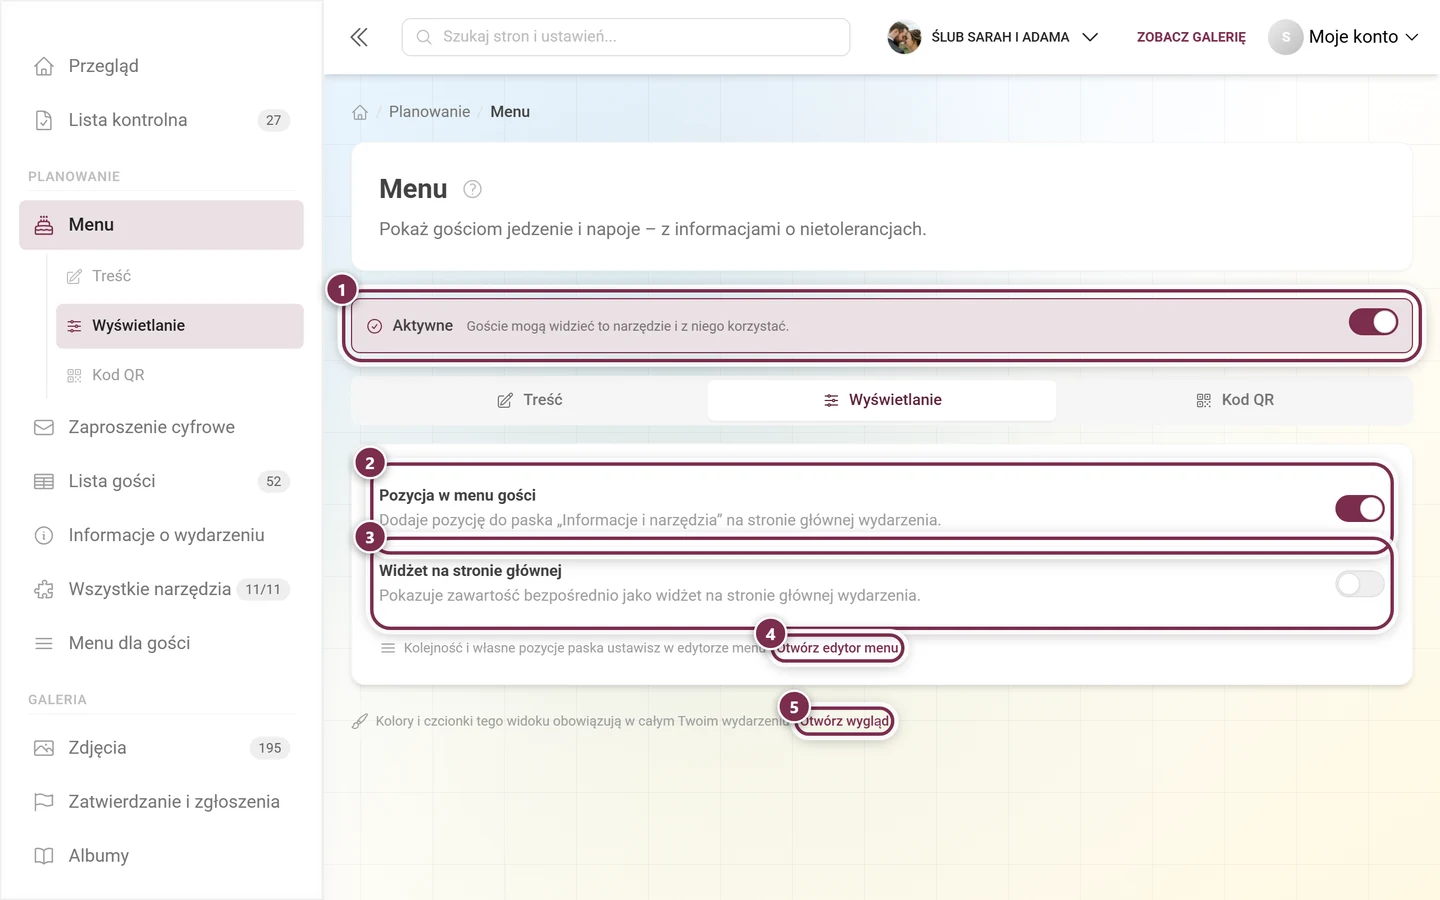The width and height of the screenshot is (1440, 900).
Task: Click the Albumy book icon
Action: click(44, 856)
